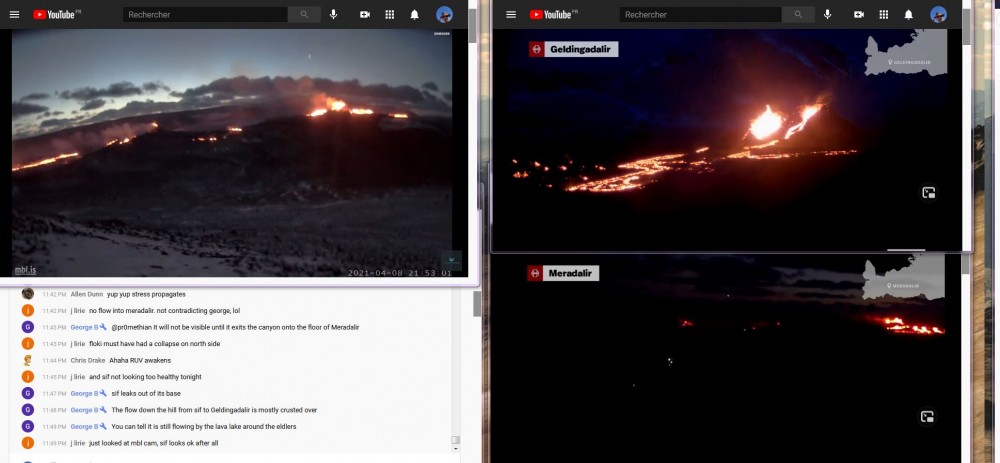This screenshot has height=463, width=1000.
Task: Click Chris Drake's username in chat
Action: (88, 360)
